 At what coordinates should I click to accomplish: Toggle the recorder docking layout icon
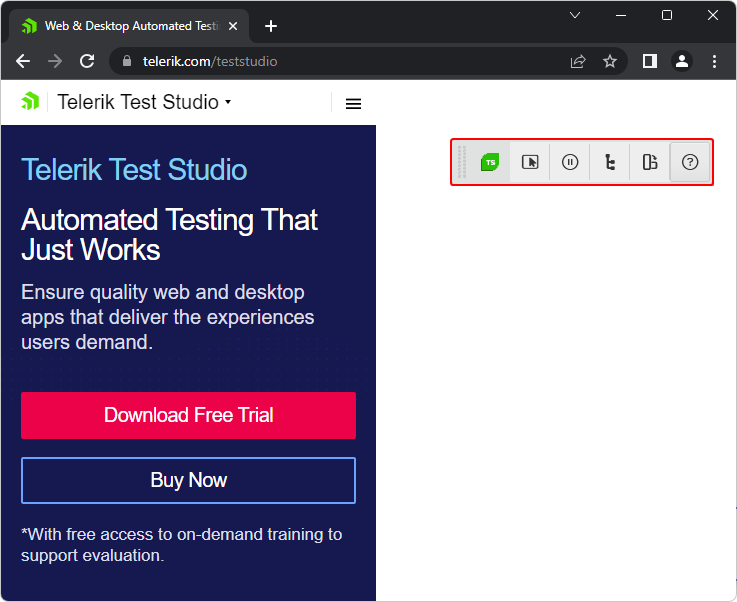pos(650,162)
